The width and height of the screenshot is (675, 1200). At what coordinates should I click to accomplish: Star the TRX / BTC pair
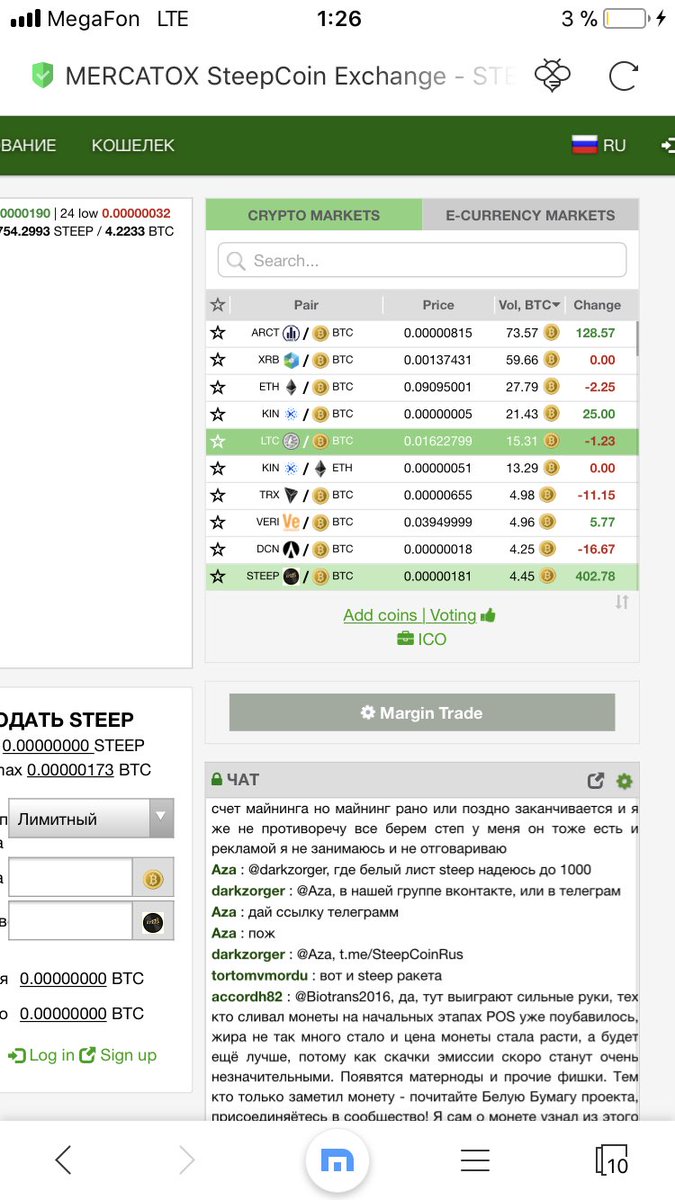click(218, 495)
